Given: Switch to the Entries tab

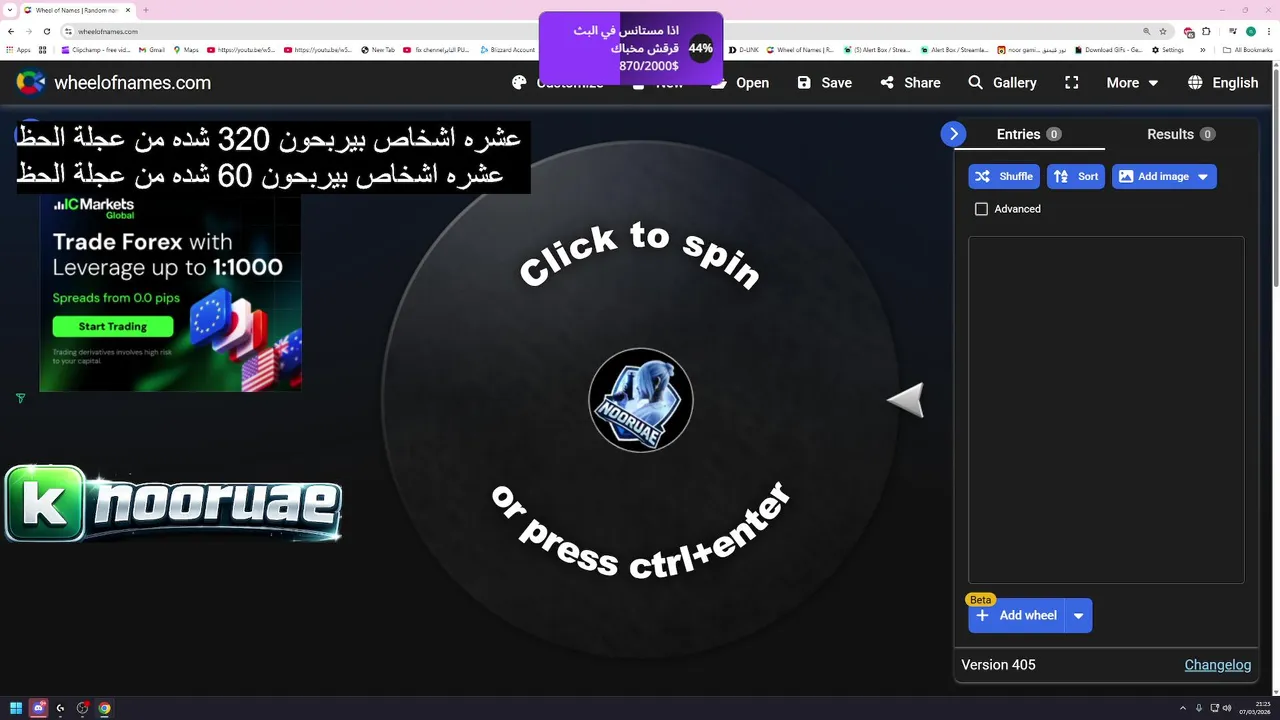Looking at the screenshot, I should click(x=1029, y=134).
